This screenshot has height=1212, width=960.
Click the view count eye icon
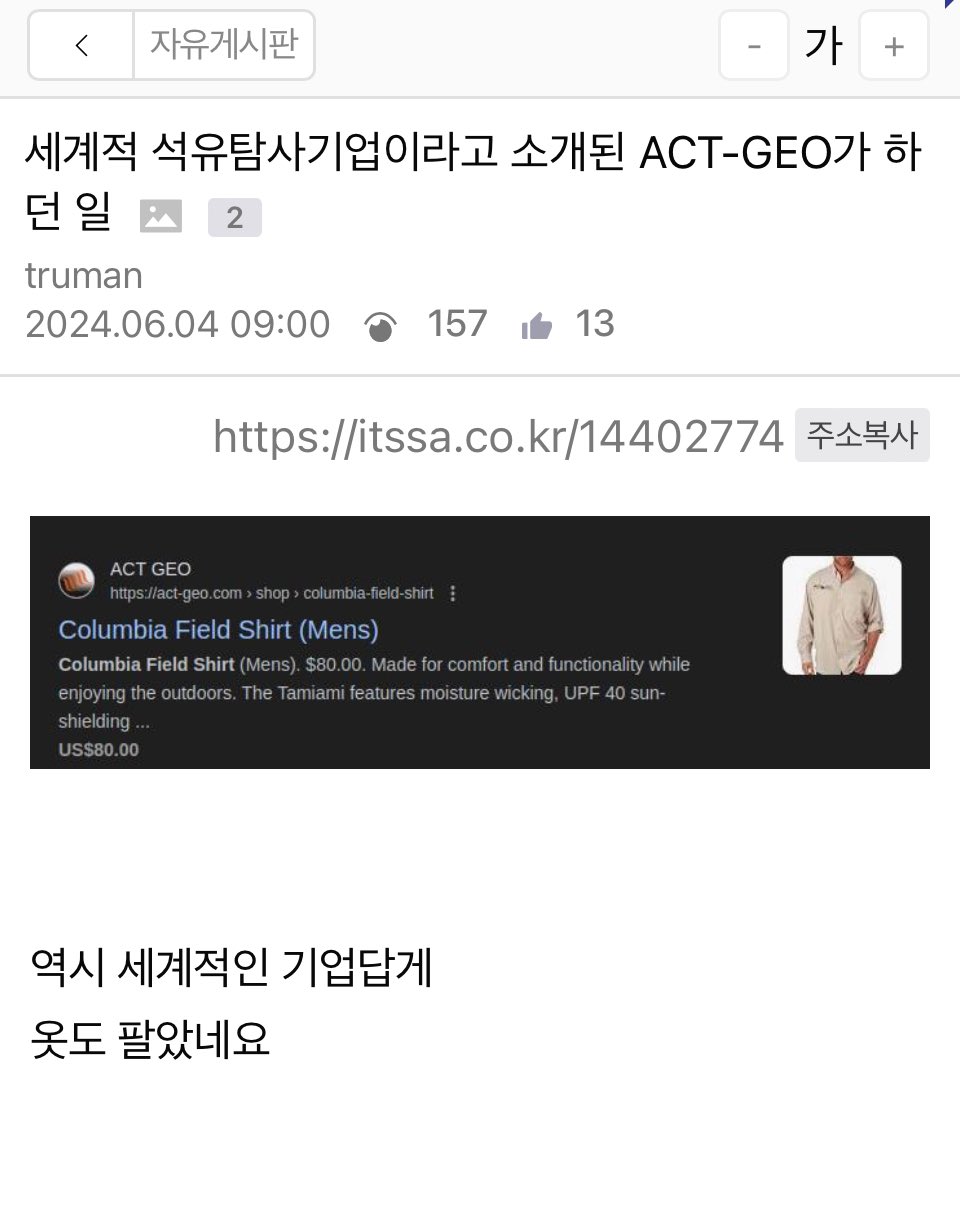381,326
